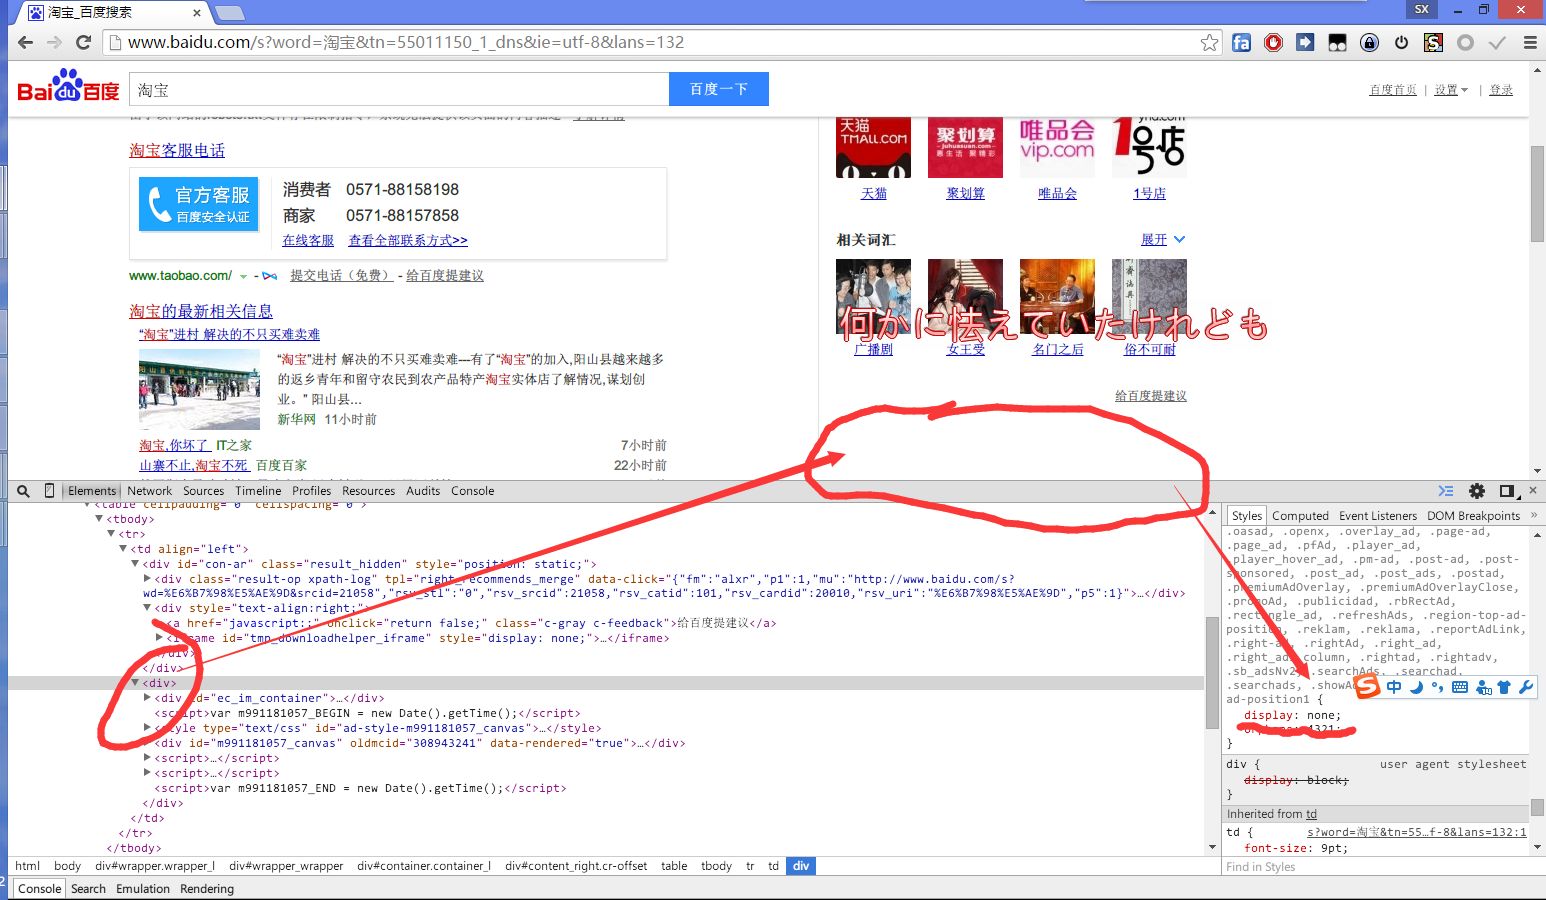1546x900 pixels.
Task: Click the grey checkmark extension icon
Action: click(1497, 43)
